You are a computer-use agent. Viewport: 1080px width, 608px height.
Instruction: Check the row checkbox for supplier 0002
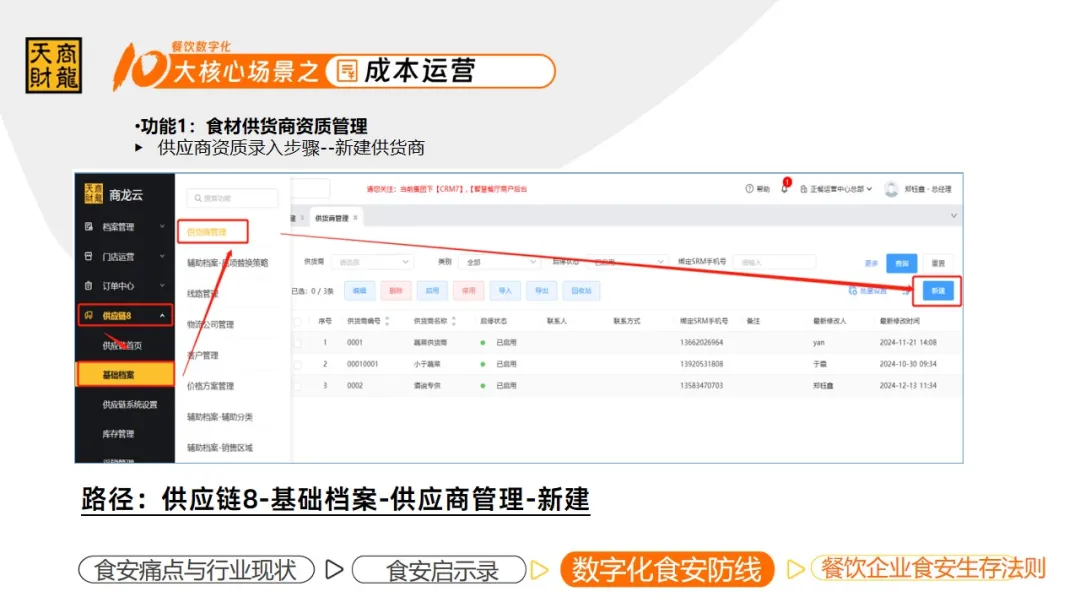298,386
